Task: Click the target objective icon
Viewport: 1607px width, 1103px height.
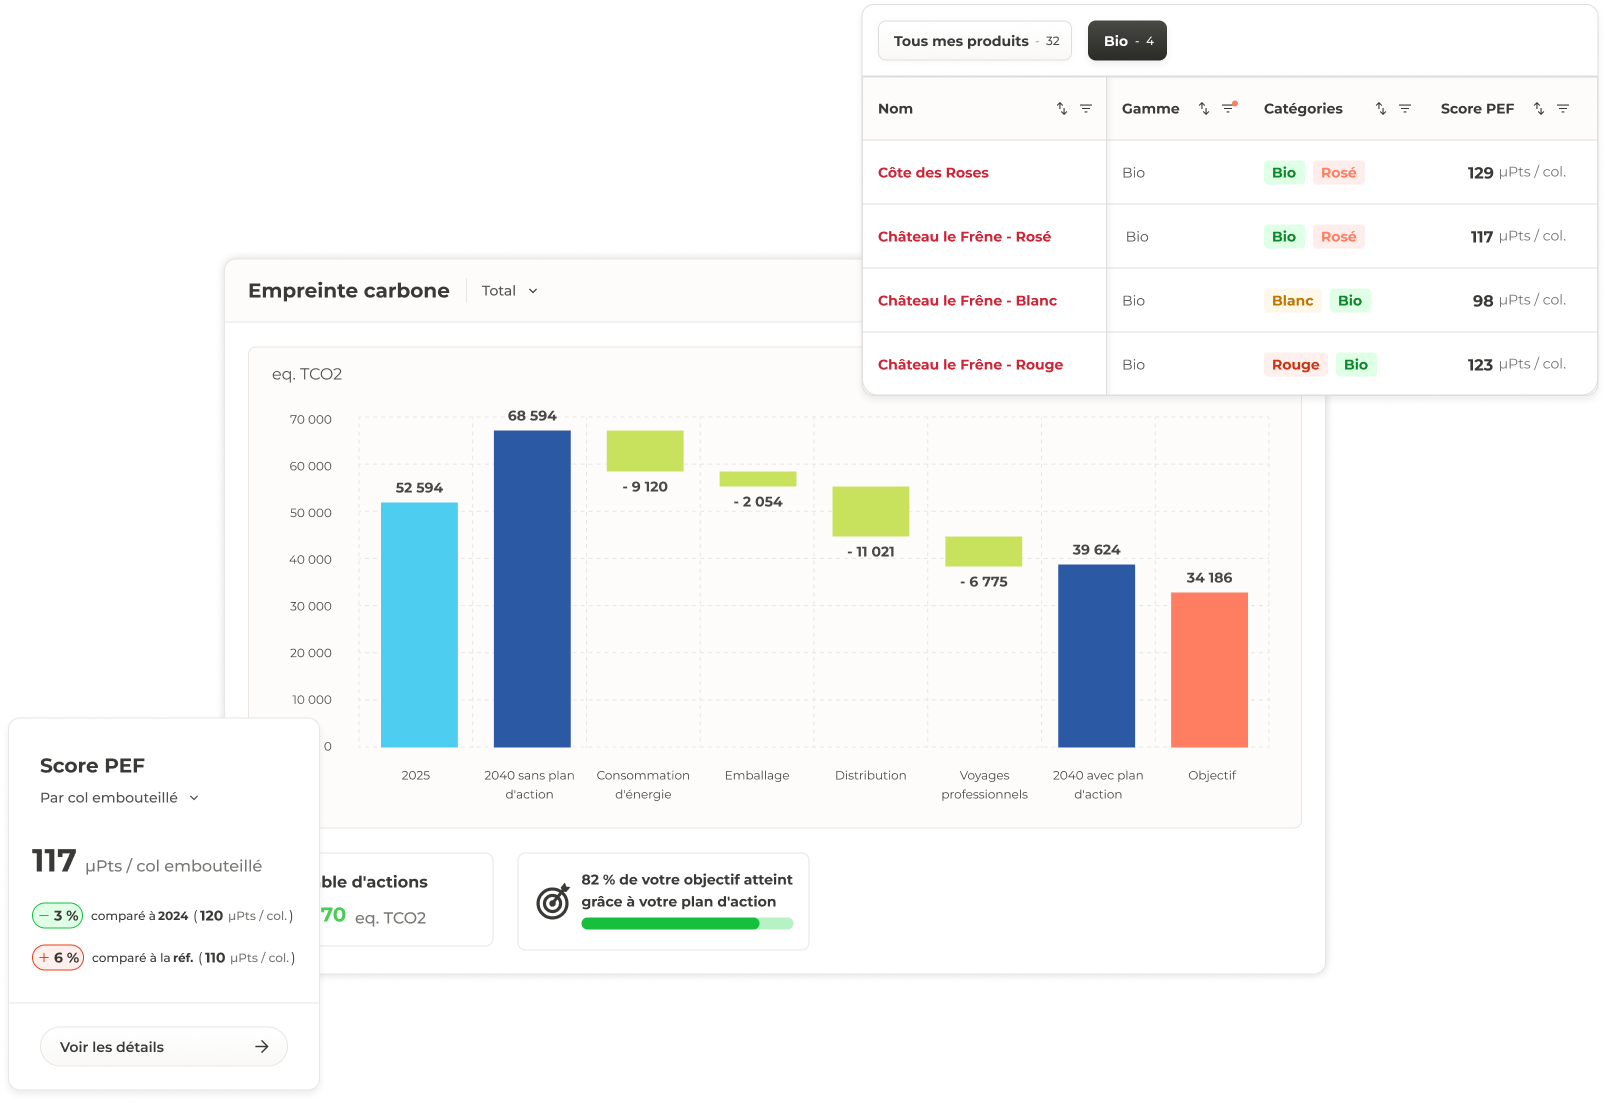Action: tap(553, 902)
